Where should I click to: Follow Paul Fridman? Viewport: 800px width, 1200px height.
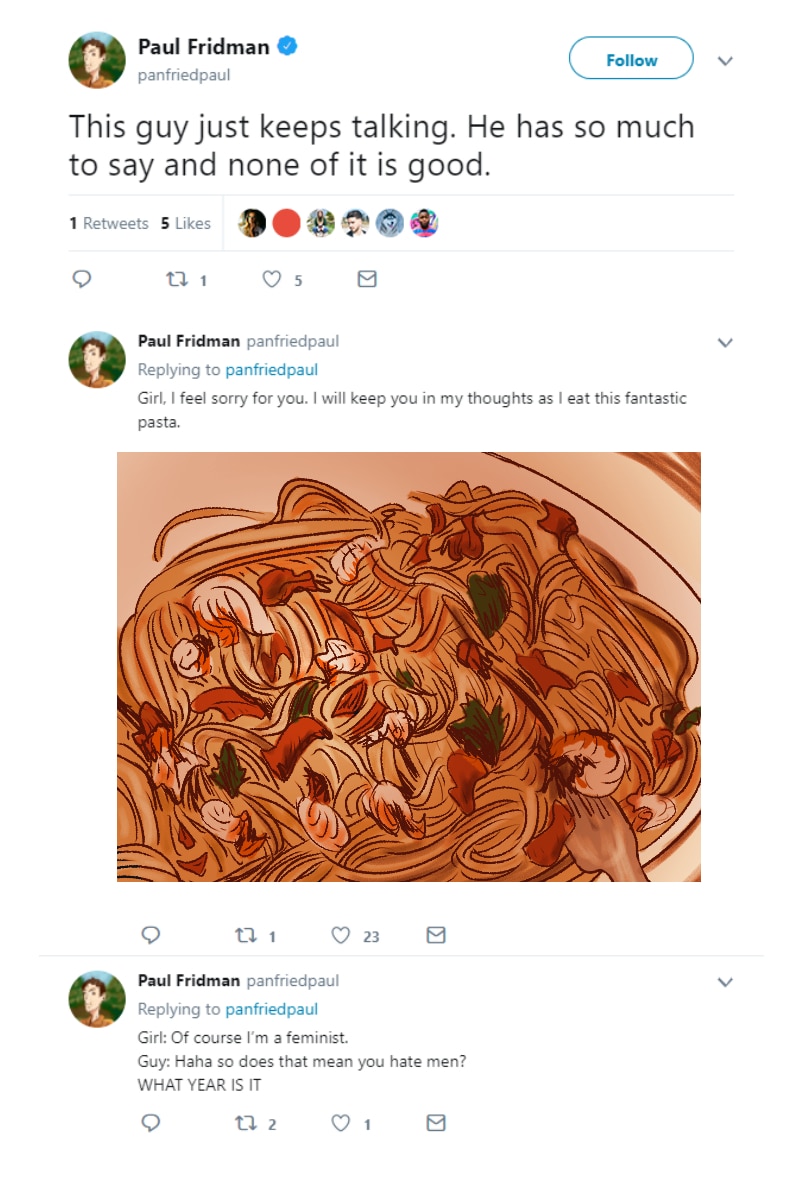pyautogui.click(x=631, y=59)
